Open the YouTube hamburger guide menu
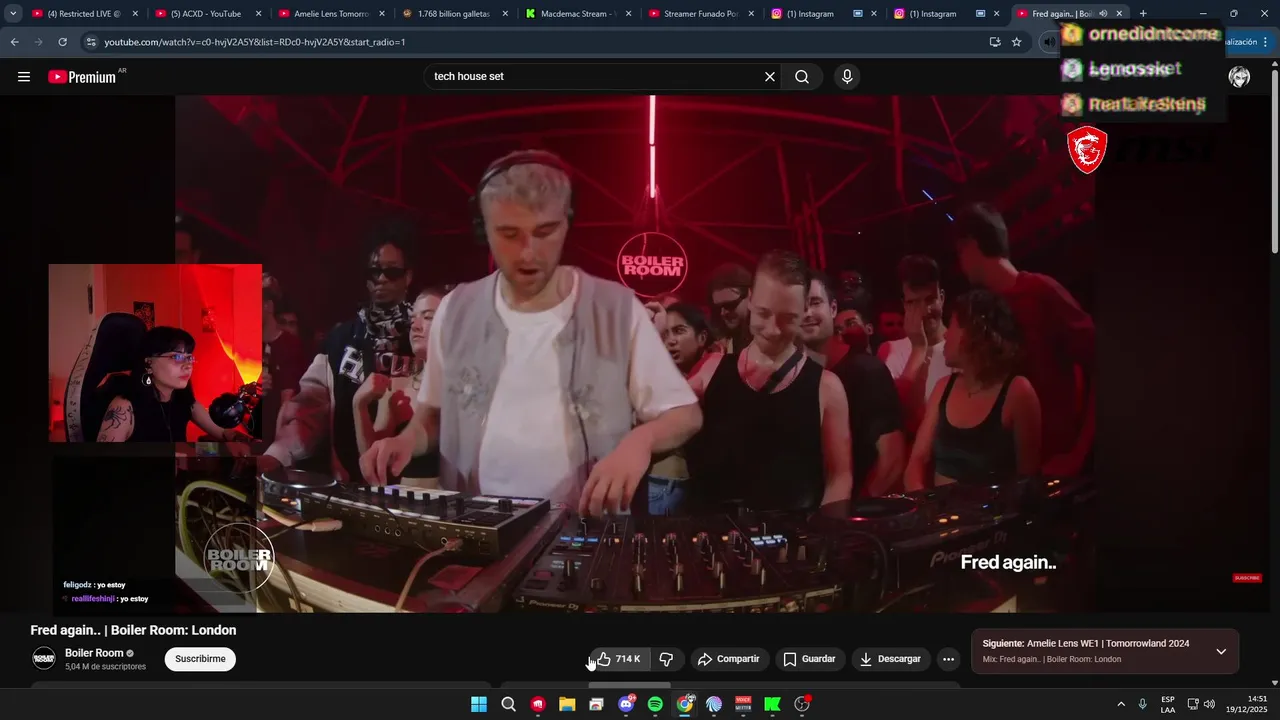 pyautogui.click(x=24, y=77)
